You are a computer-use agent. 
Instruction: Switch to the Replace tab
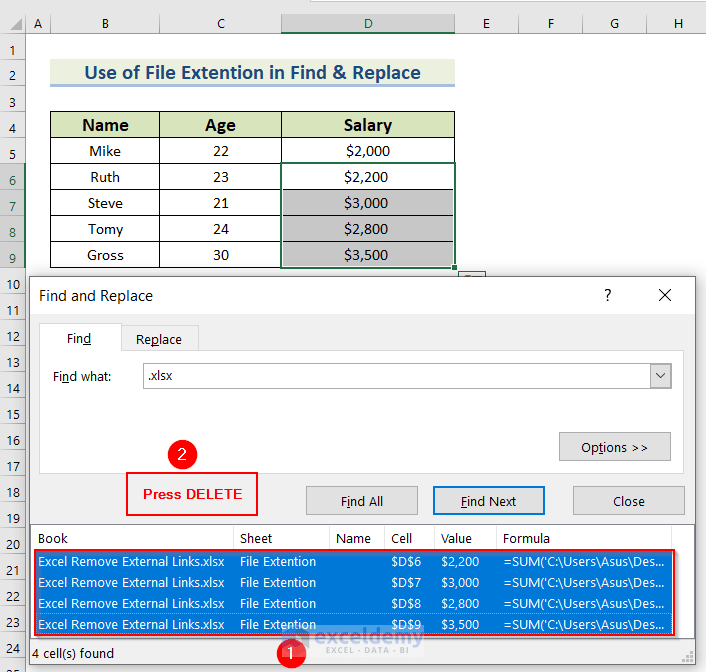(159, 339)
